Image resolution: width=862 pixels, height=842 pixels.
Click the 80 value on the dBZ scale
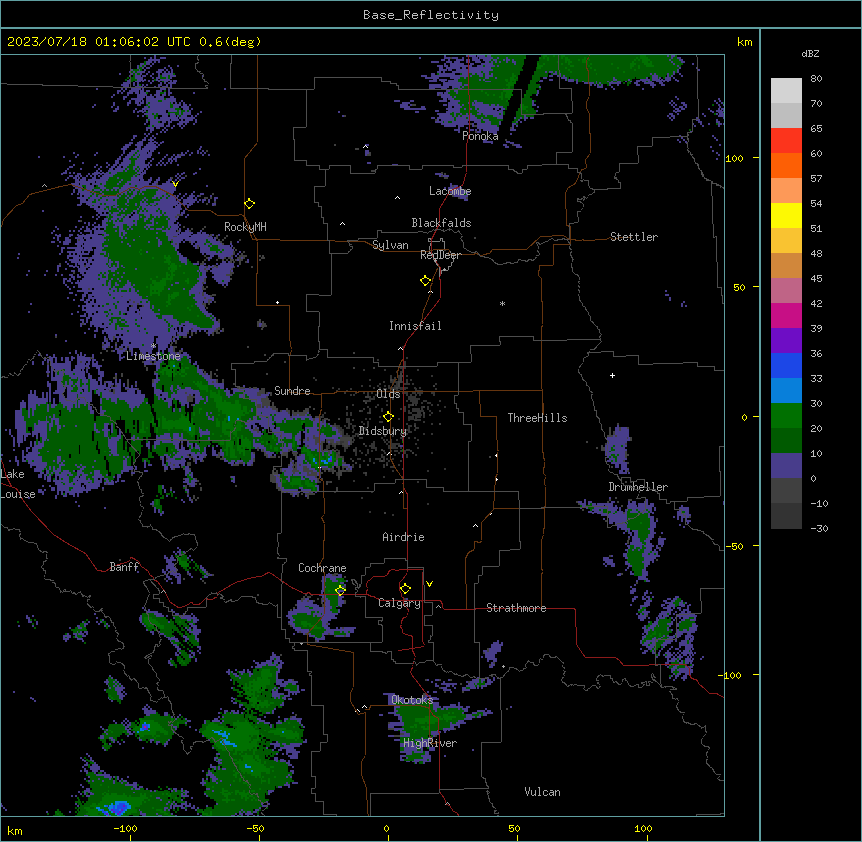tap(816, 79)
